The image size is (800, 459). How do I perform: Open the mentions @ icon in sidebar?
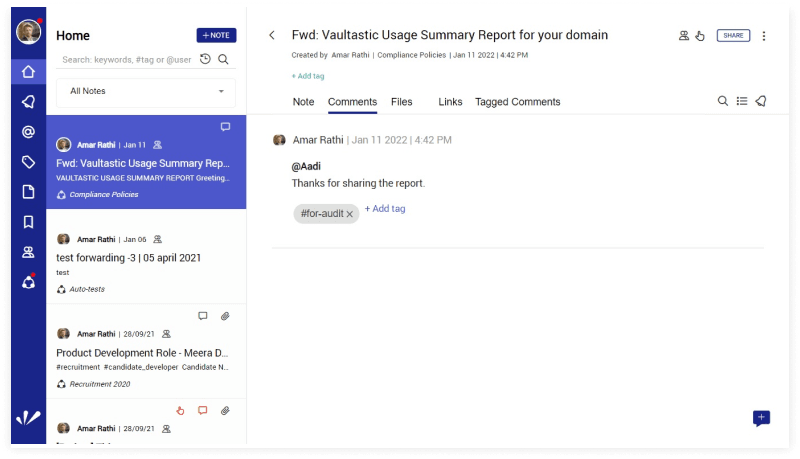point(28,132)
